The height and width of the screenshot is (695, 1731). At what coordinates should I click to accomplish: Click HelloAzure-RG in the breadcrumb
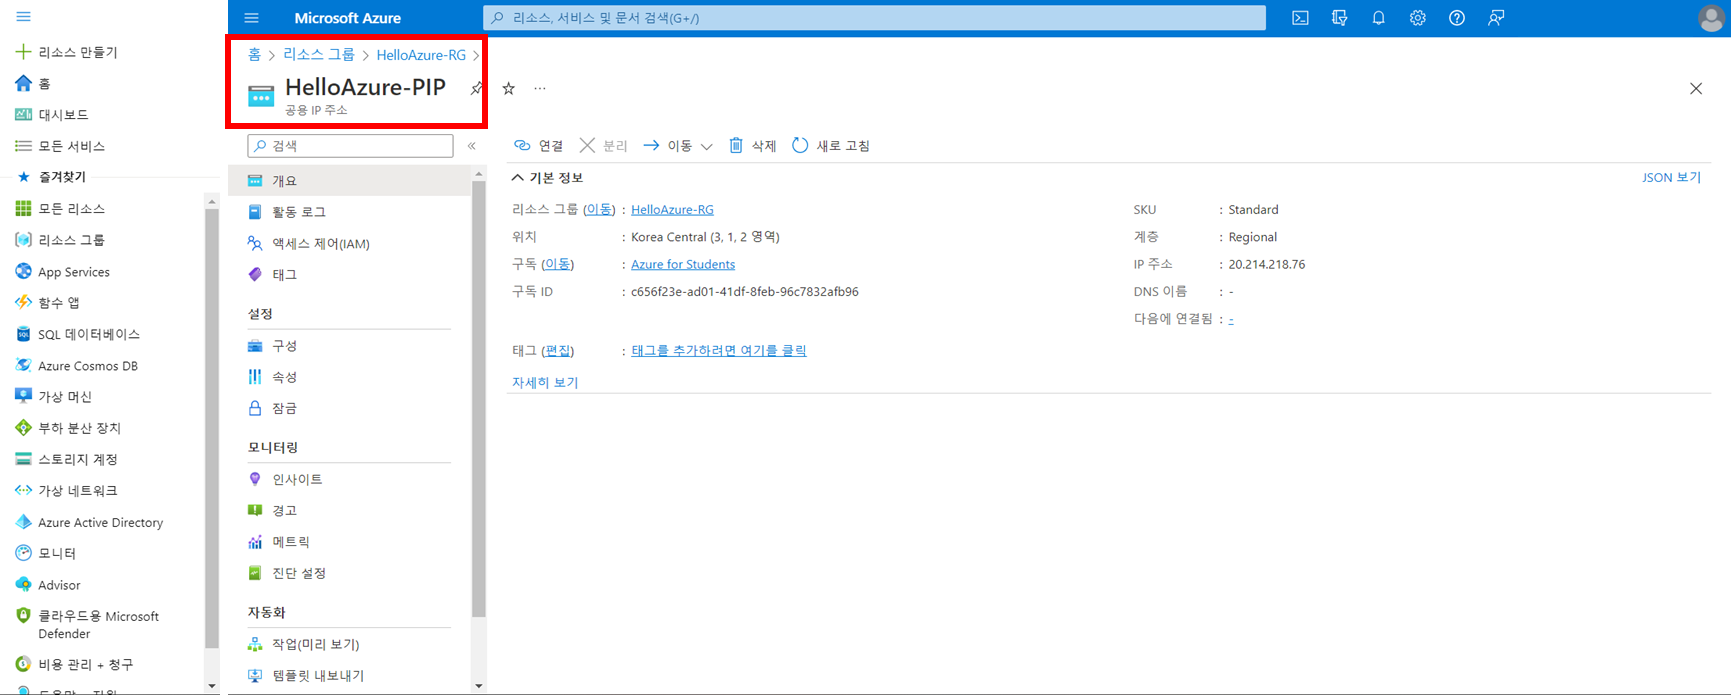(421, 55)
